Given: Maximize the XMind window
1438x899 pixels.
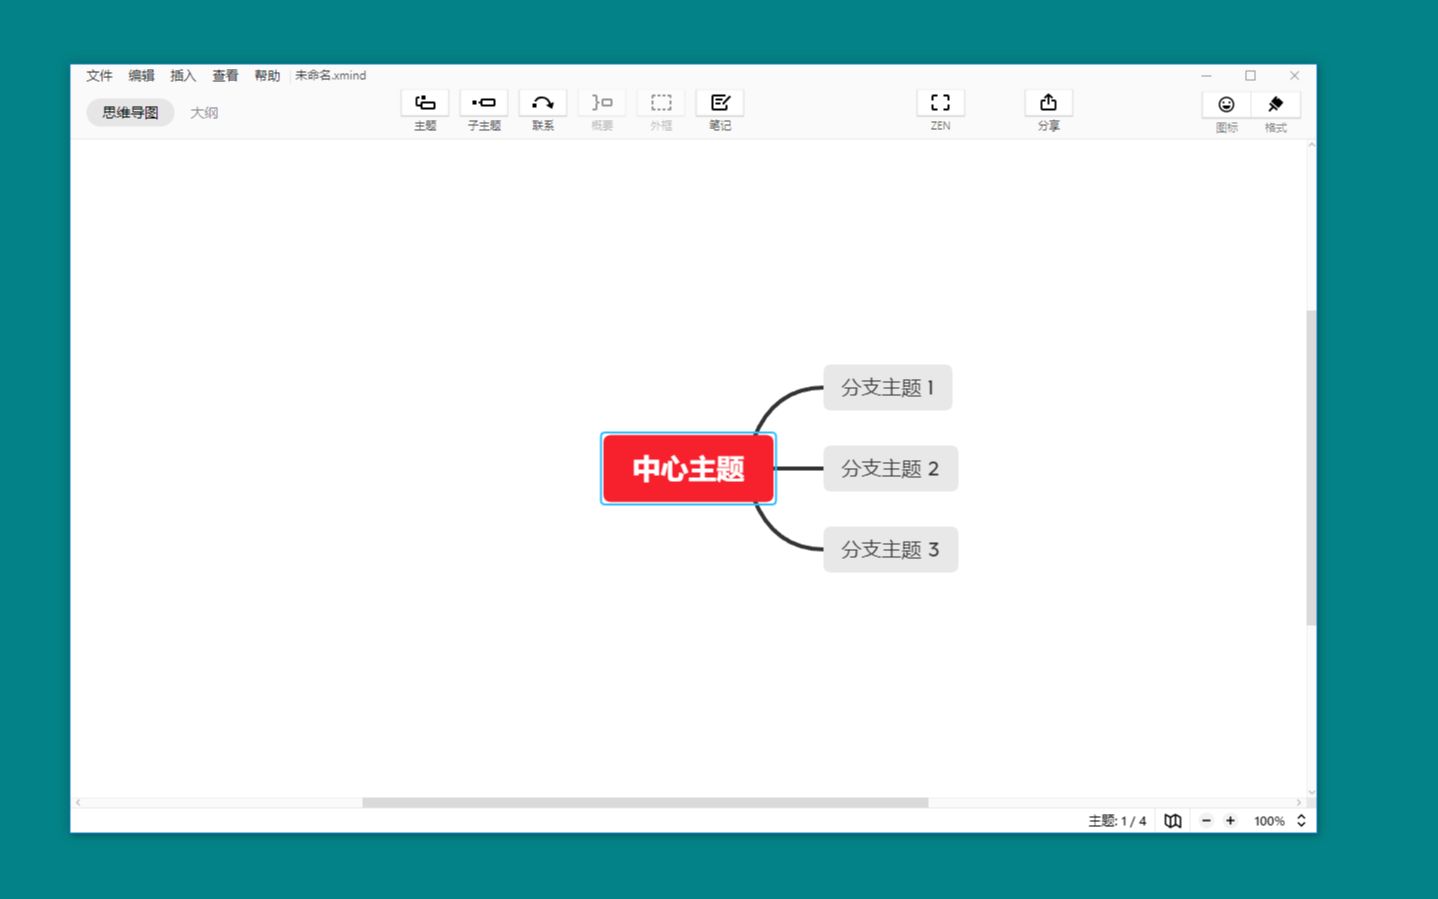Looking at the screenshot, I should point(1250,76).
